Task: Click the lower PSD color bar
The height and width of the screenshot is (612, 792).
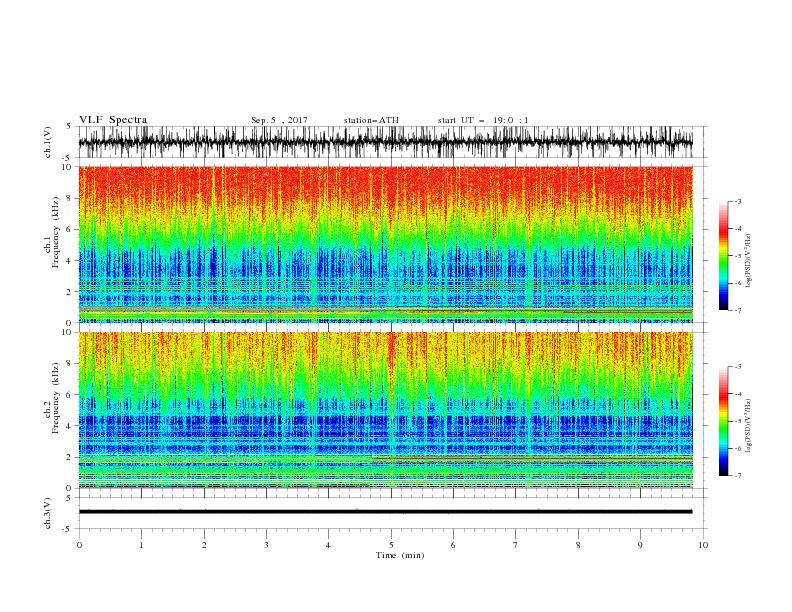Action: tap(723, 421)
